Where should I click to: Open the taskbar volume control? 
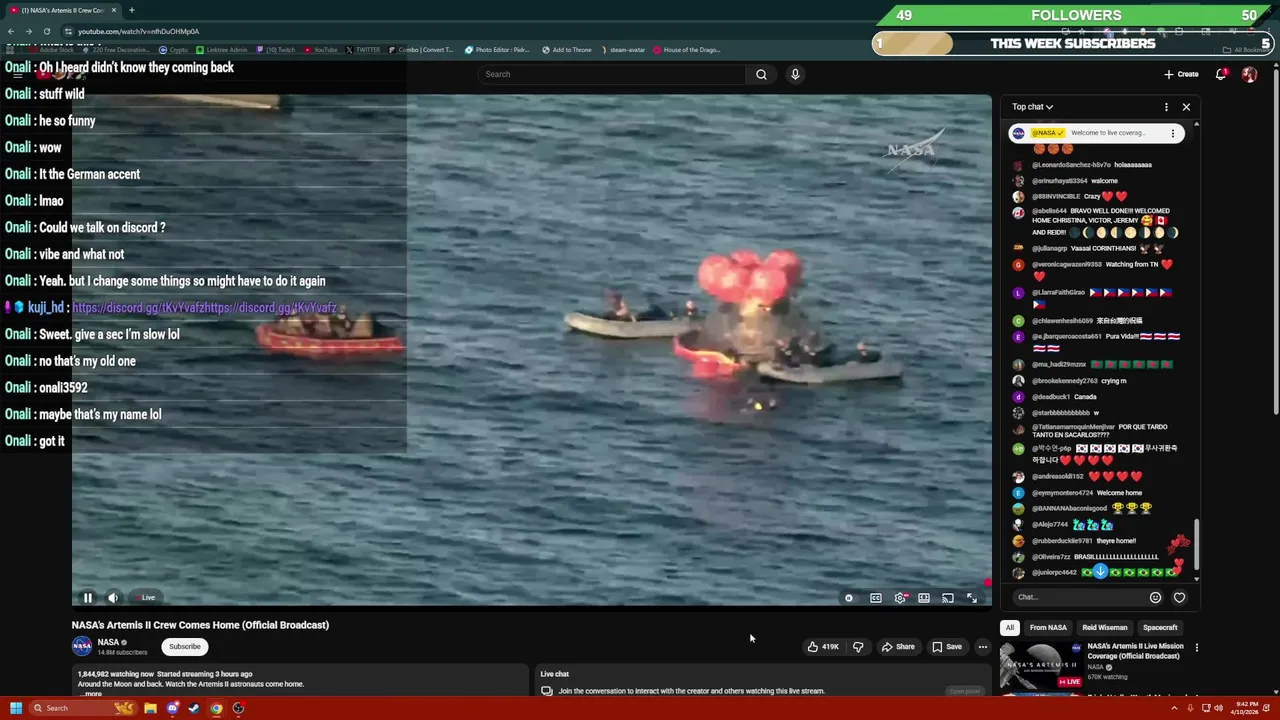point(1218,708)
